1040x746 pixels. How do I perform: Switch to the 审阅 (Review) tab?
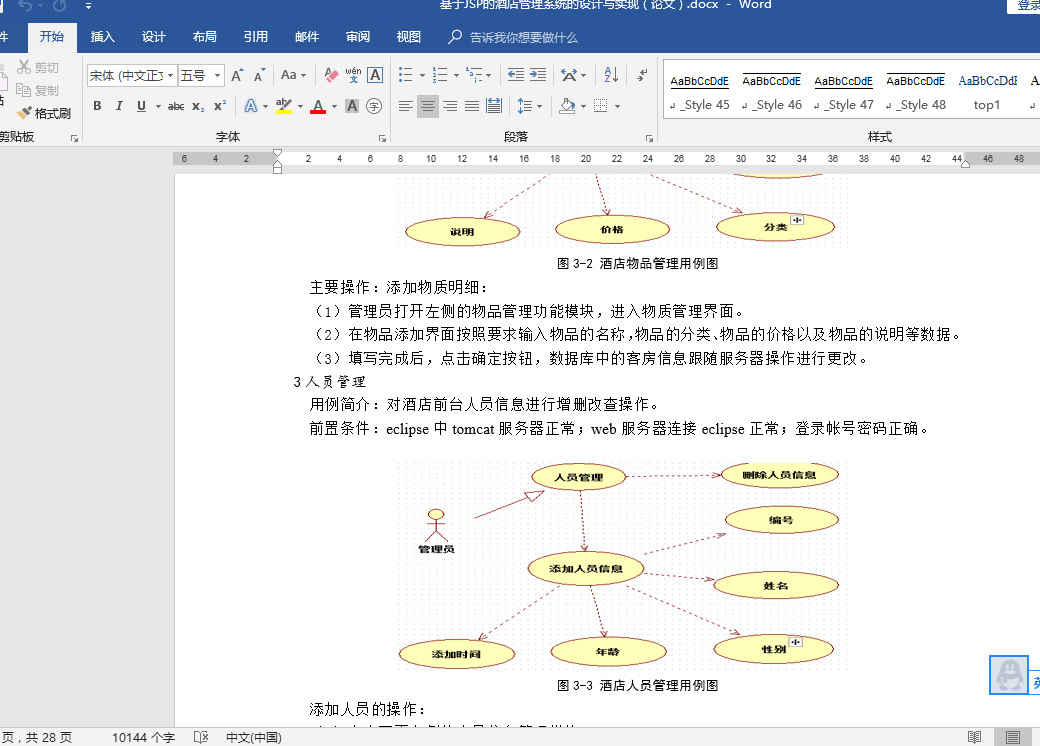coord(358,37)
